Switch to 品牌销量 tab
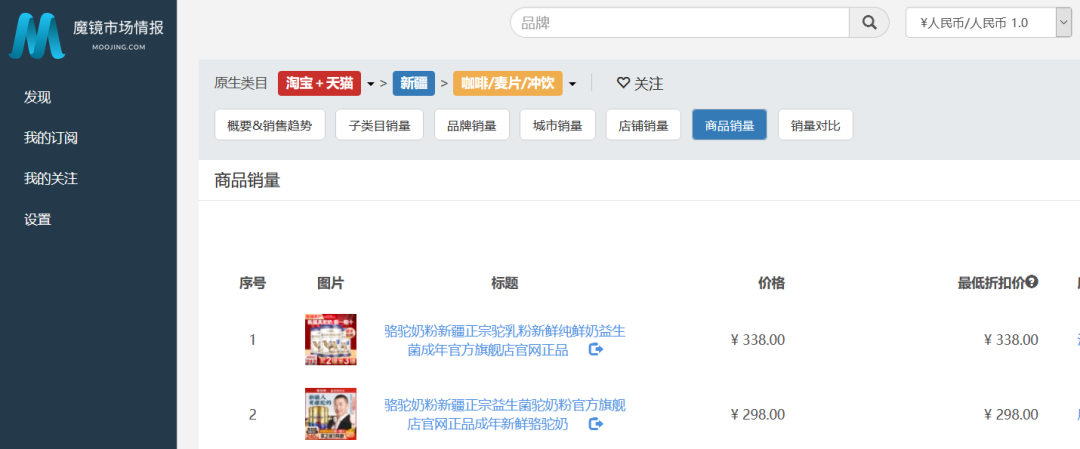 click(x=472, y=125)
